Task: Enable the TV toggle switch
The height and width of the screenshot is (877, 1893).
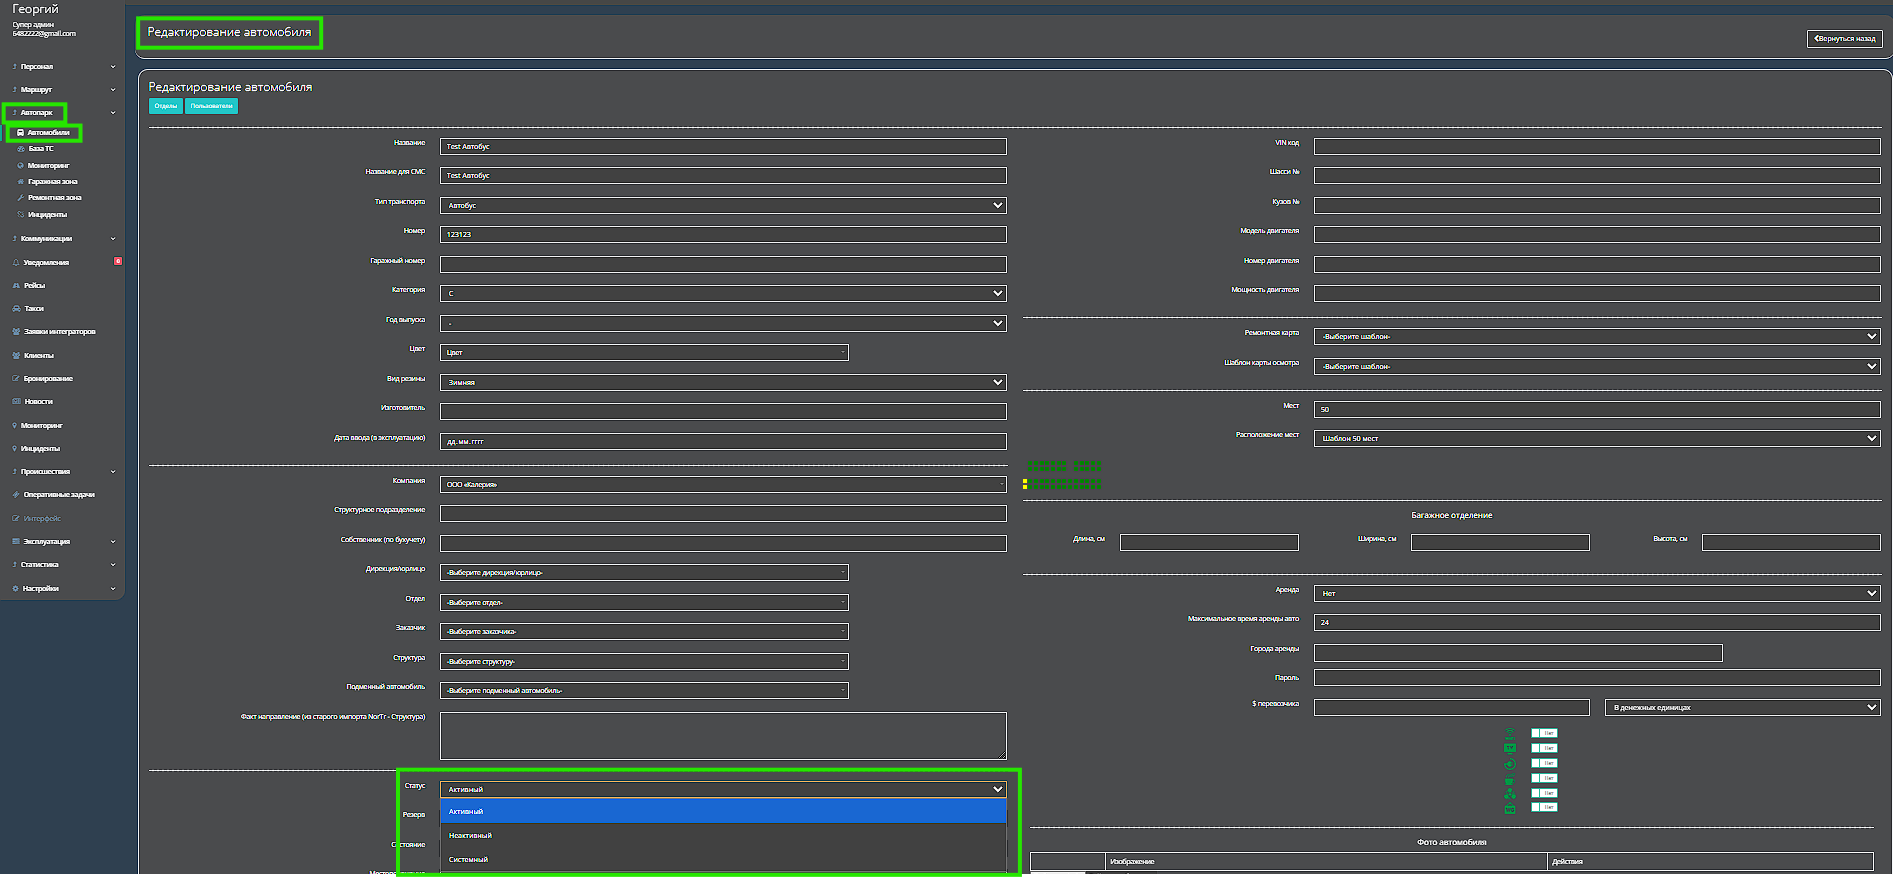Action: [x=1544, y=748]
